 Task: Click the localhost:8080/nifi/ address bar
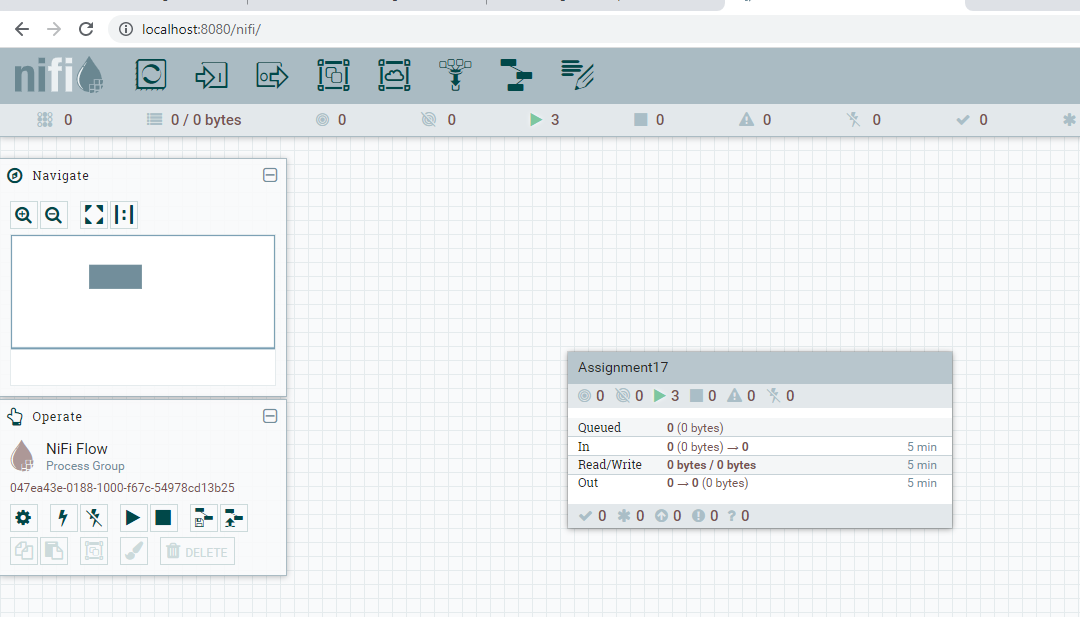[201, 29]
